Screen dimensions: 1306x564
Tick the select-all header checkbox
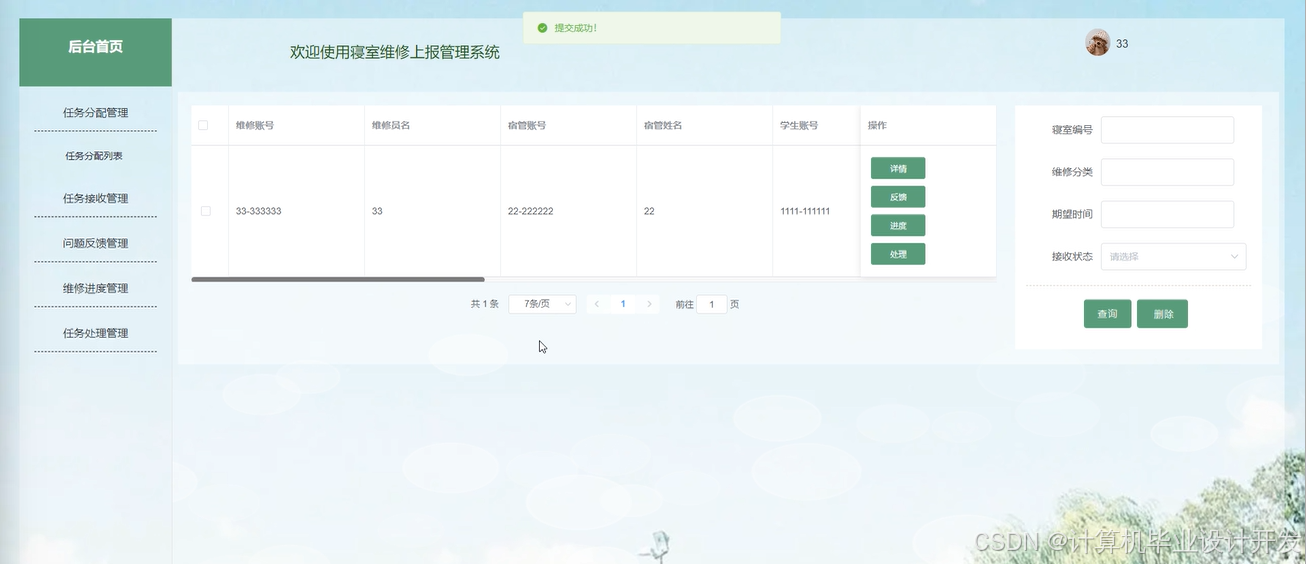(x=203, y=126)
